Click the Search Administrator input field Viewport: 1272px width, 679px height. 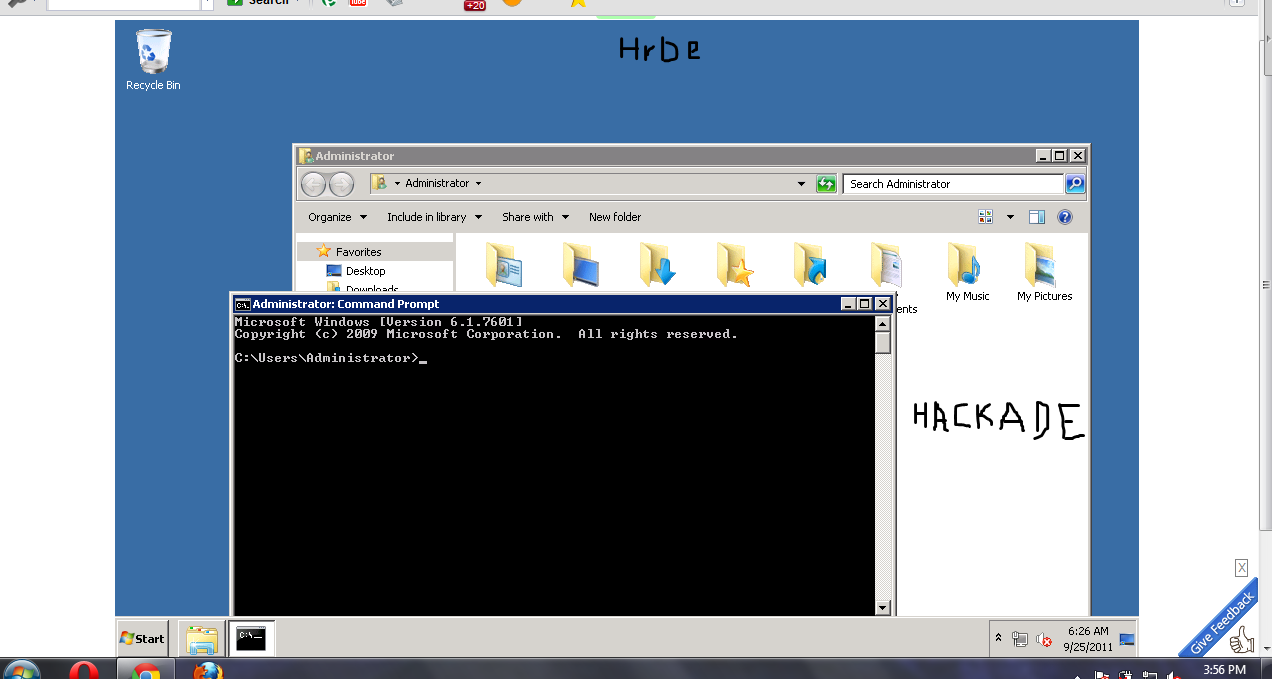954,184
